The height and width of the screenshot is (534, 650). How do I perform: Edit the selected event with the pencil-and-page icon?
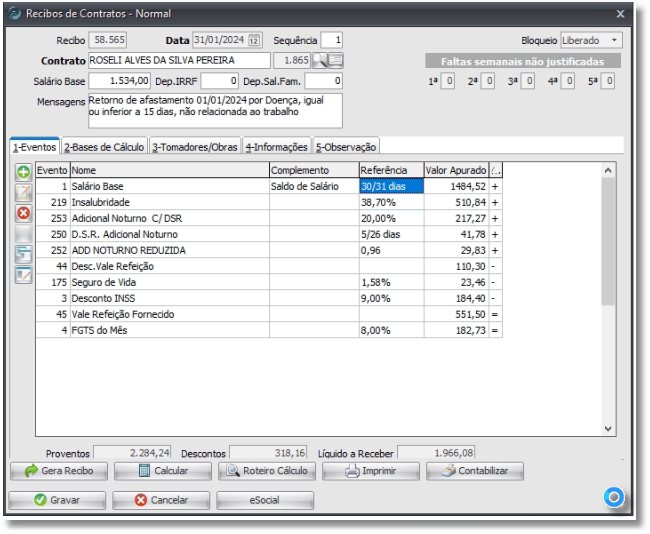coord(24,193)
